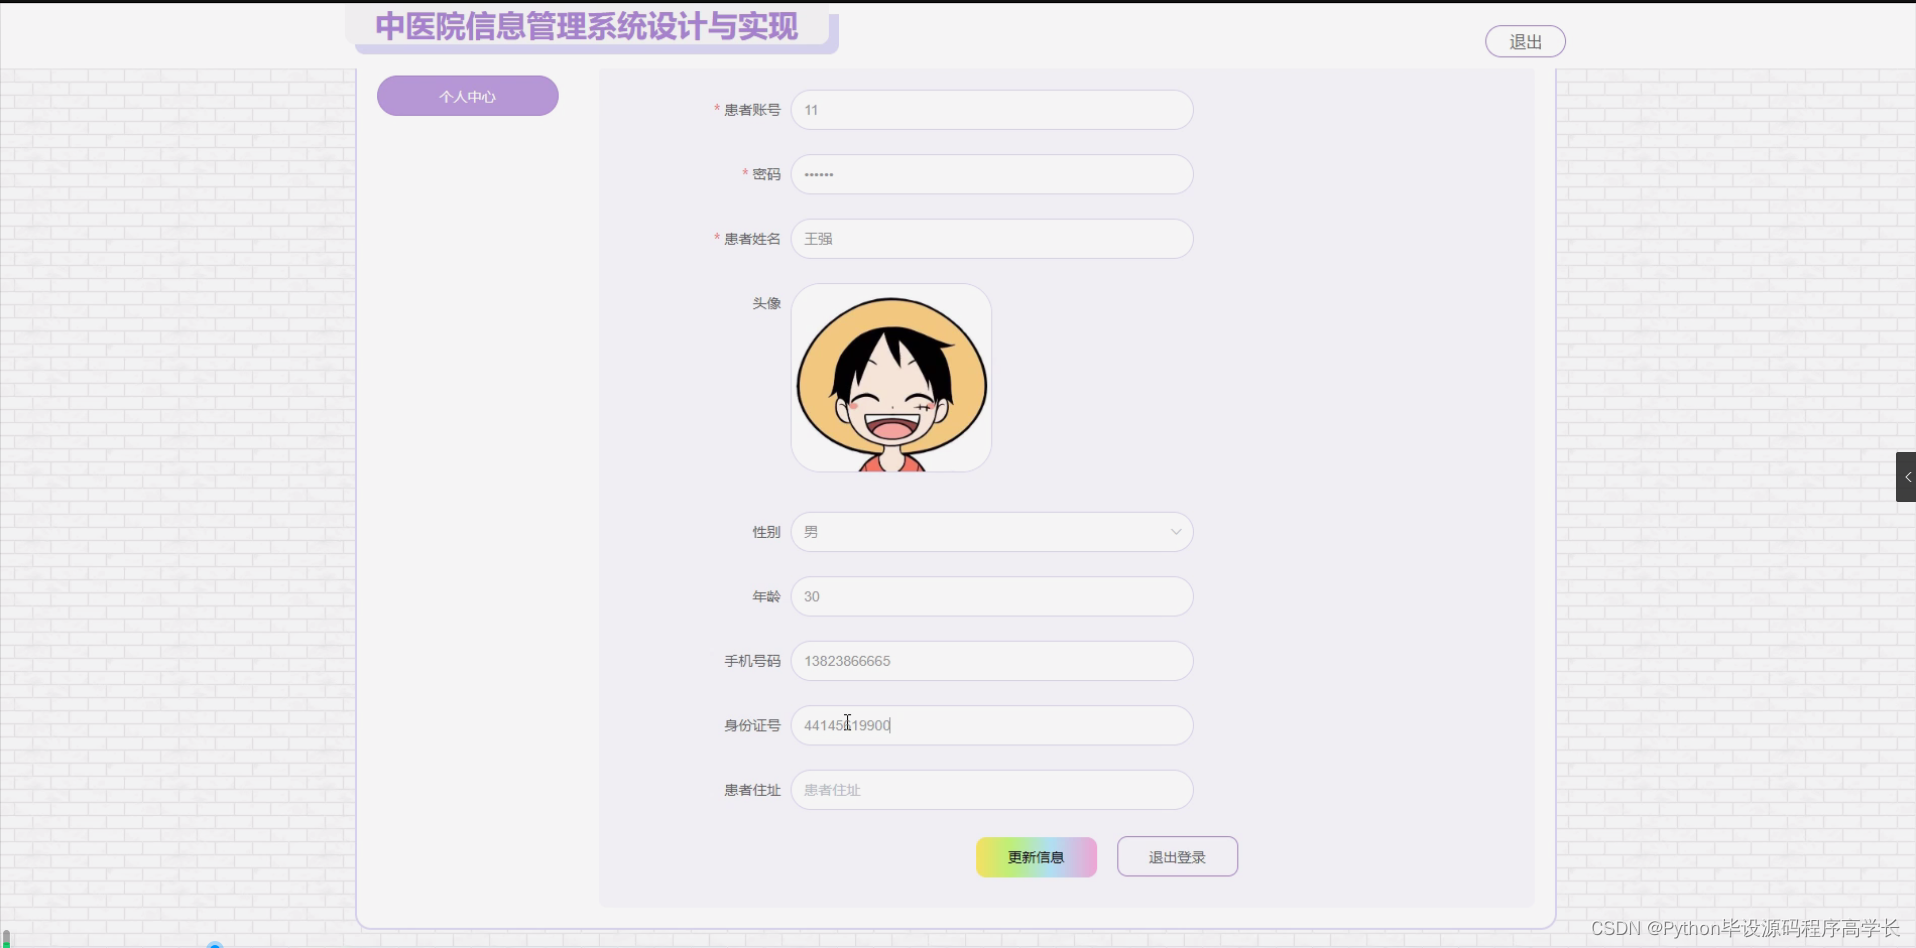Screen dimensions: 1916x948
Task: Change the 头像 avatar image
Action: pos(891,378)
